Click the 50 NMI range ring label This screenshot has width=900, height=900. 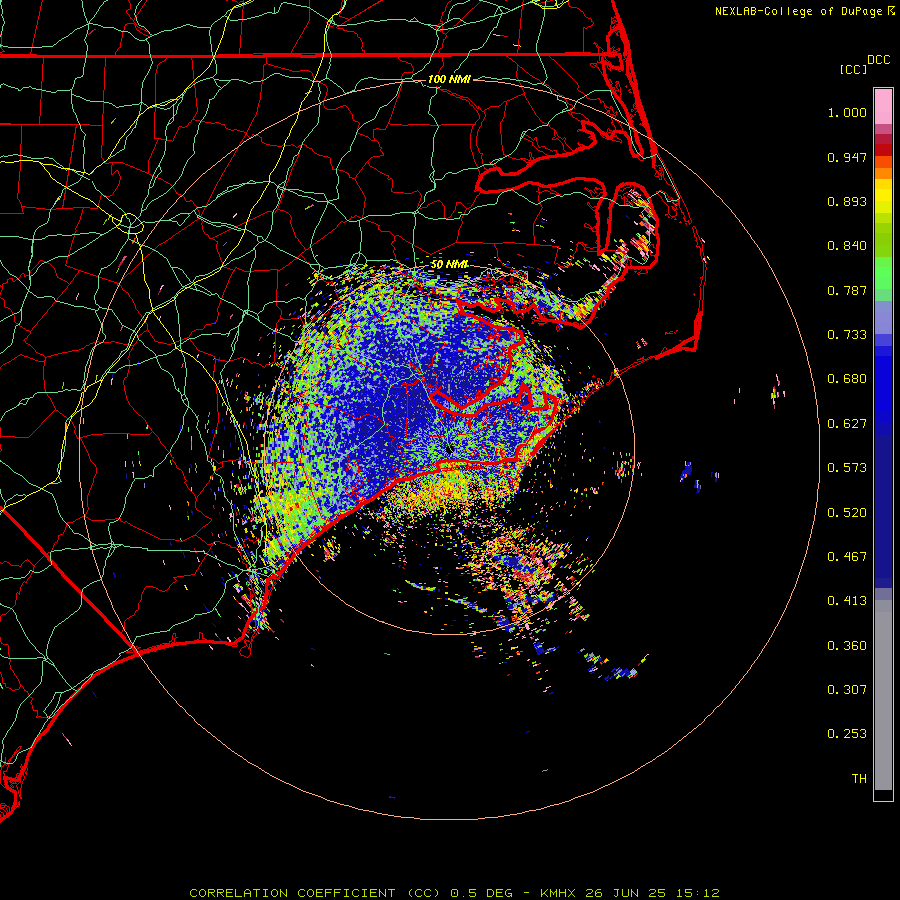(x=449, y=264)
